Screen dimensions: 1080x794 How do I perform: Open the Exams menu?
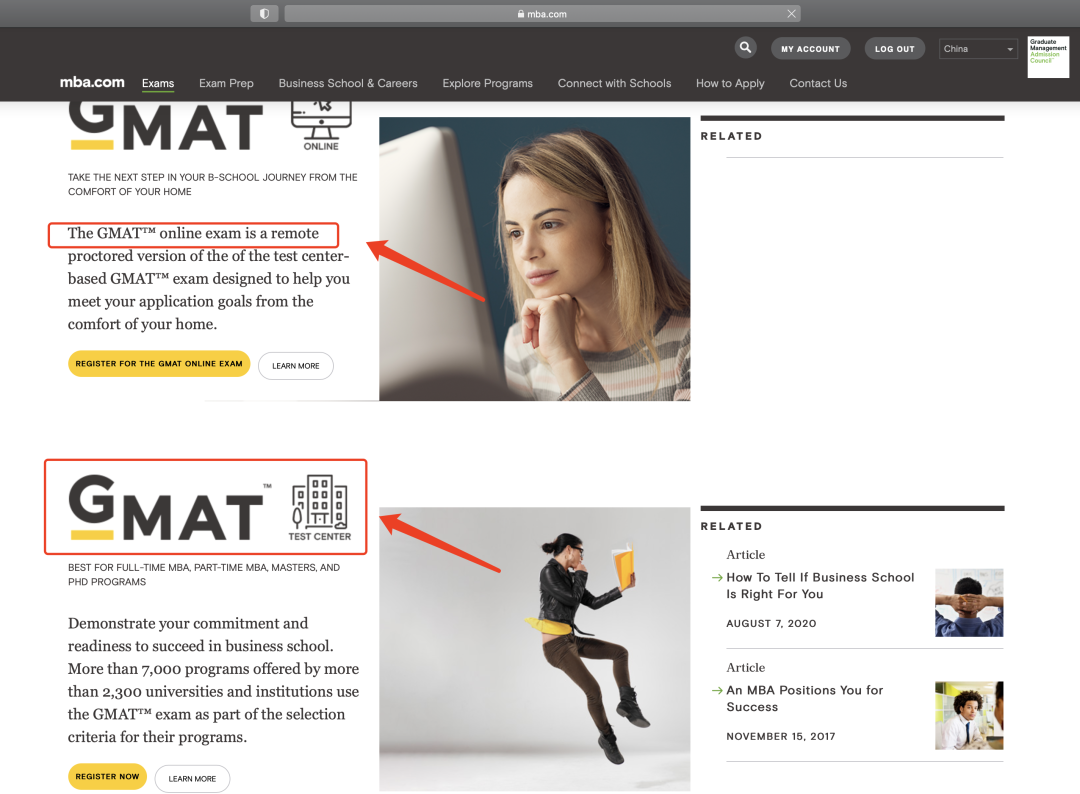point(158,83)
